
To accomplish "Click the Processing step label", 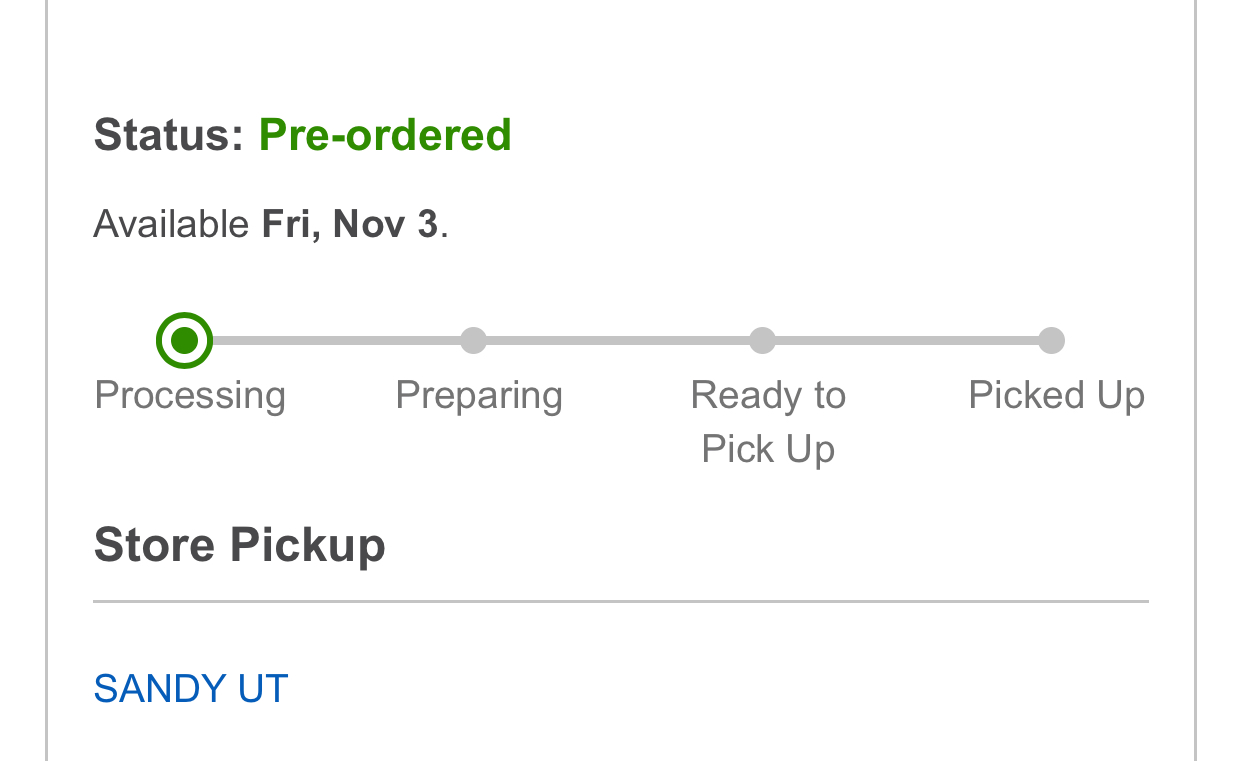I will point(190,396).
